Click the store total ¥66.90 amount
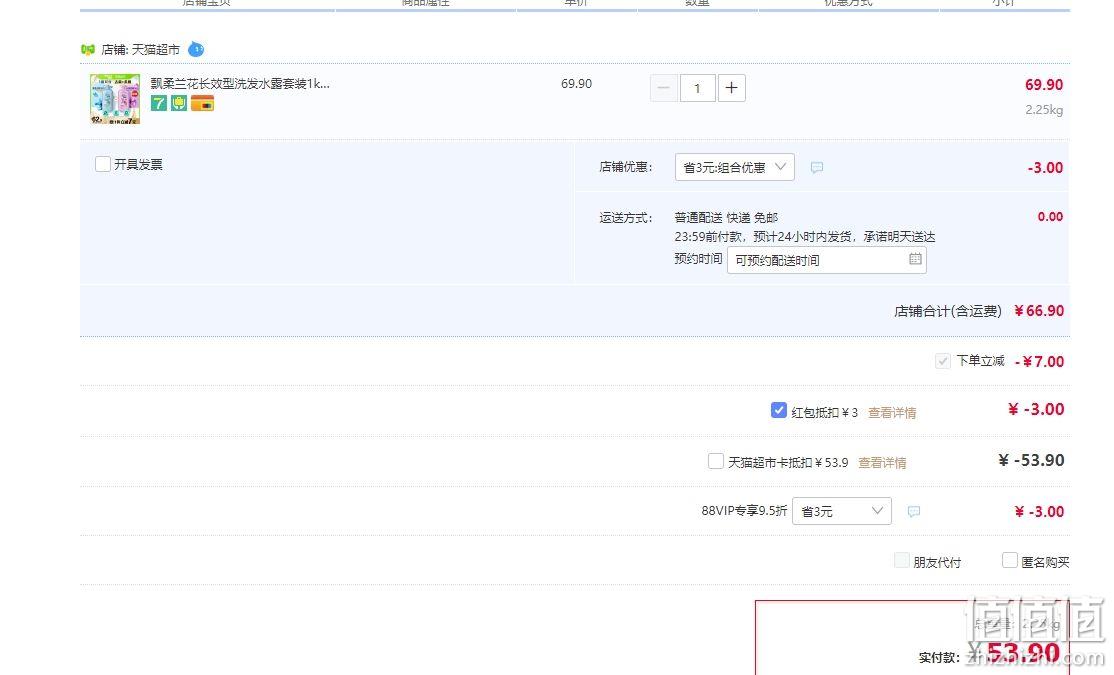Screen dimensions: 1114x675 click(x=1039, y=310)
